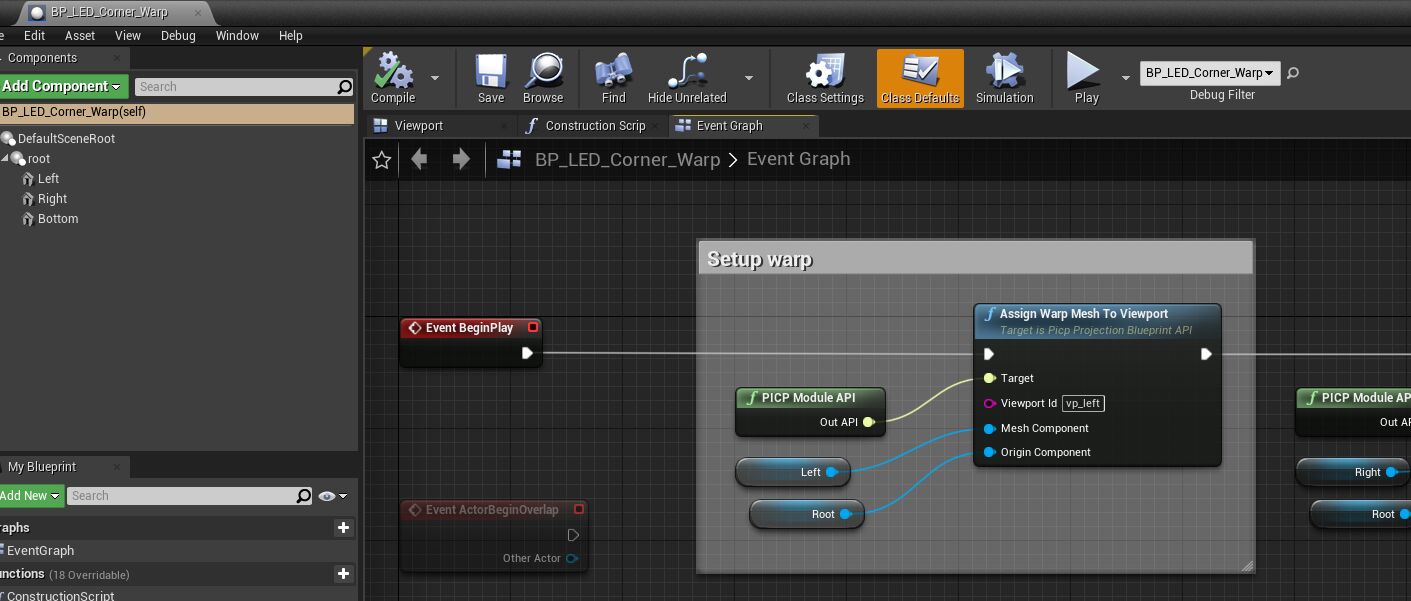Image resolution: width=1411 pixels, height=601 pixels.
Task: Select DefaultSceneRoot component
Action: tap(66, 139)
